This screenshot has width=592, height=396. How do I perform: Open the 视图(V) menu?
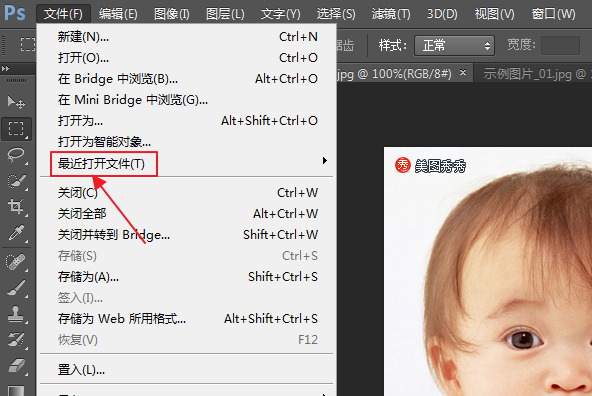(494, 14)
